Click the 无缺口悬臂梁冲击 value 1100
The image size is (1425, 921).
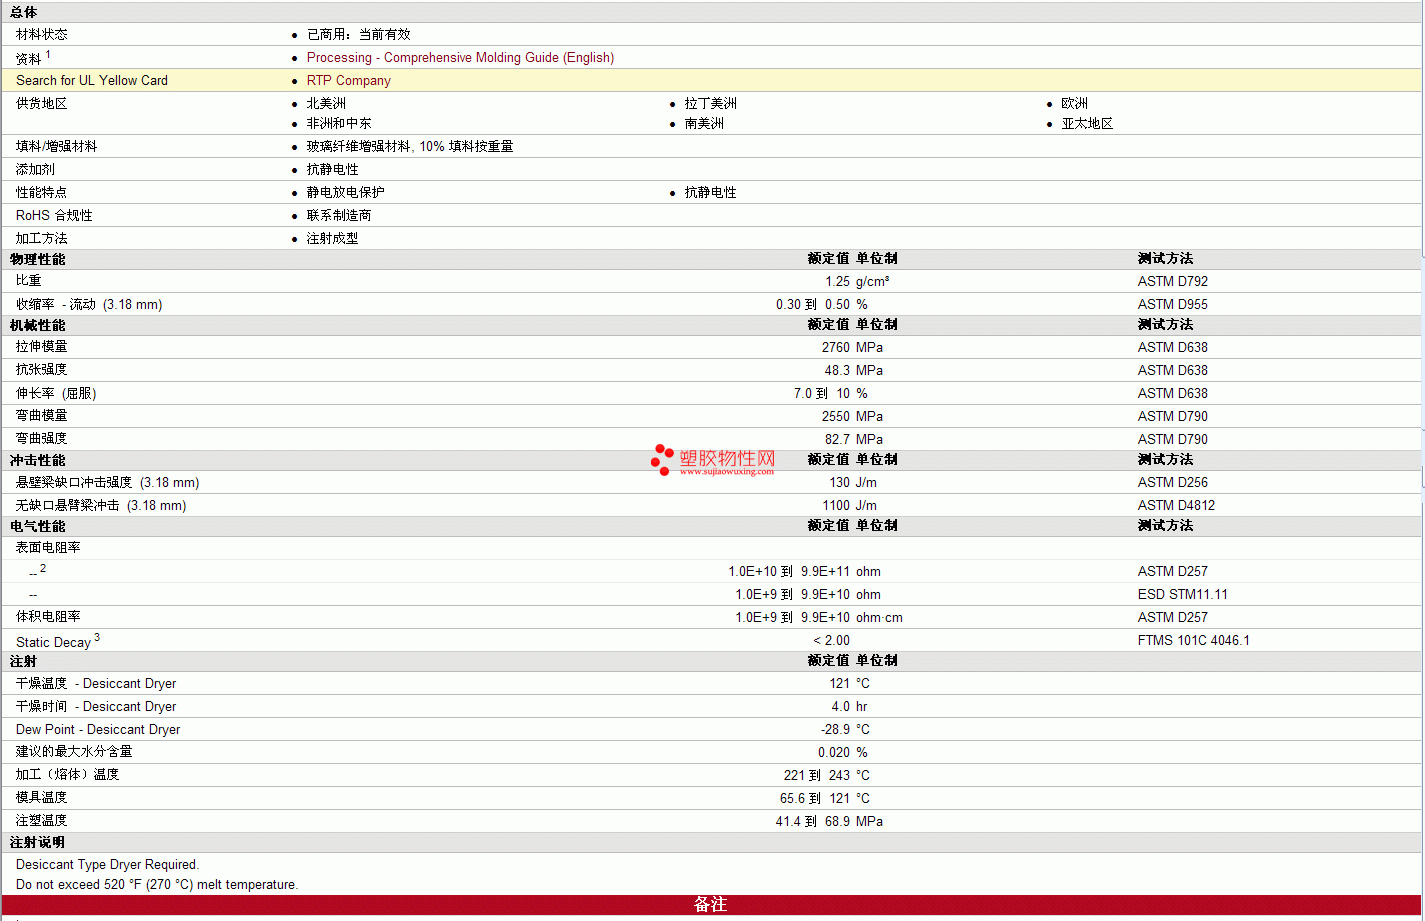coord(836,506)
